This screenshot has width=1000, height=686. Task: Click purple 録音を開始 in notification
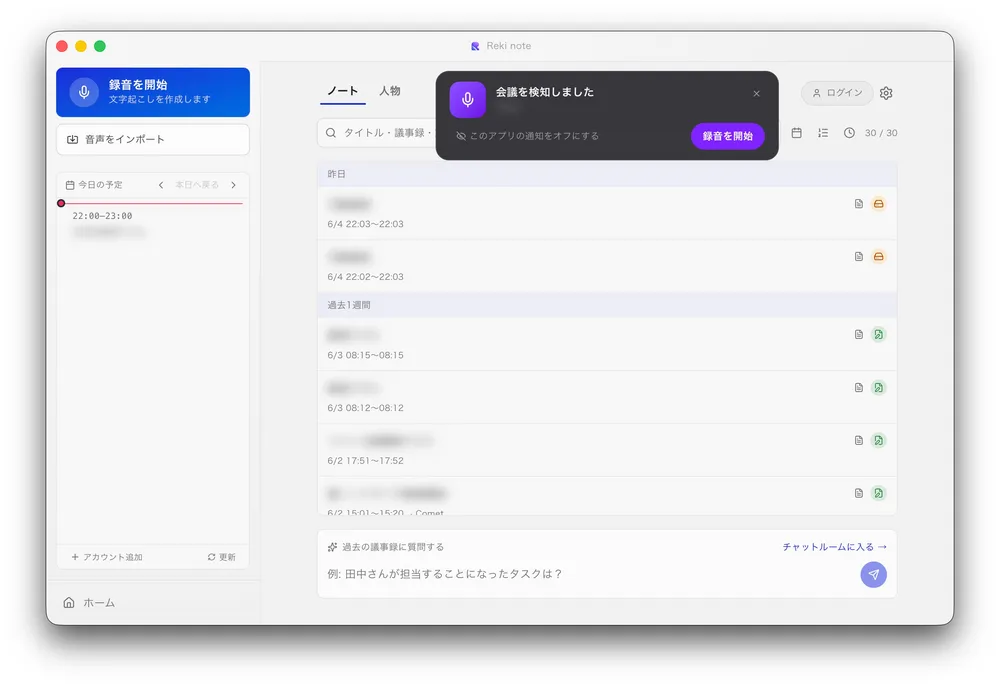point(728,136)
